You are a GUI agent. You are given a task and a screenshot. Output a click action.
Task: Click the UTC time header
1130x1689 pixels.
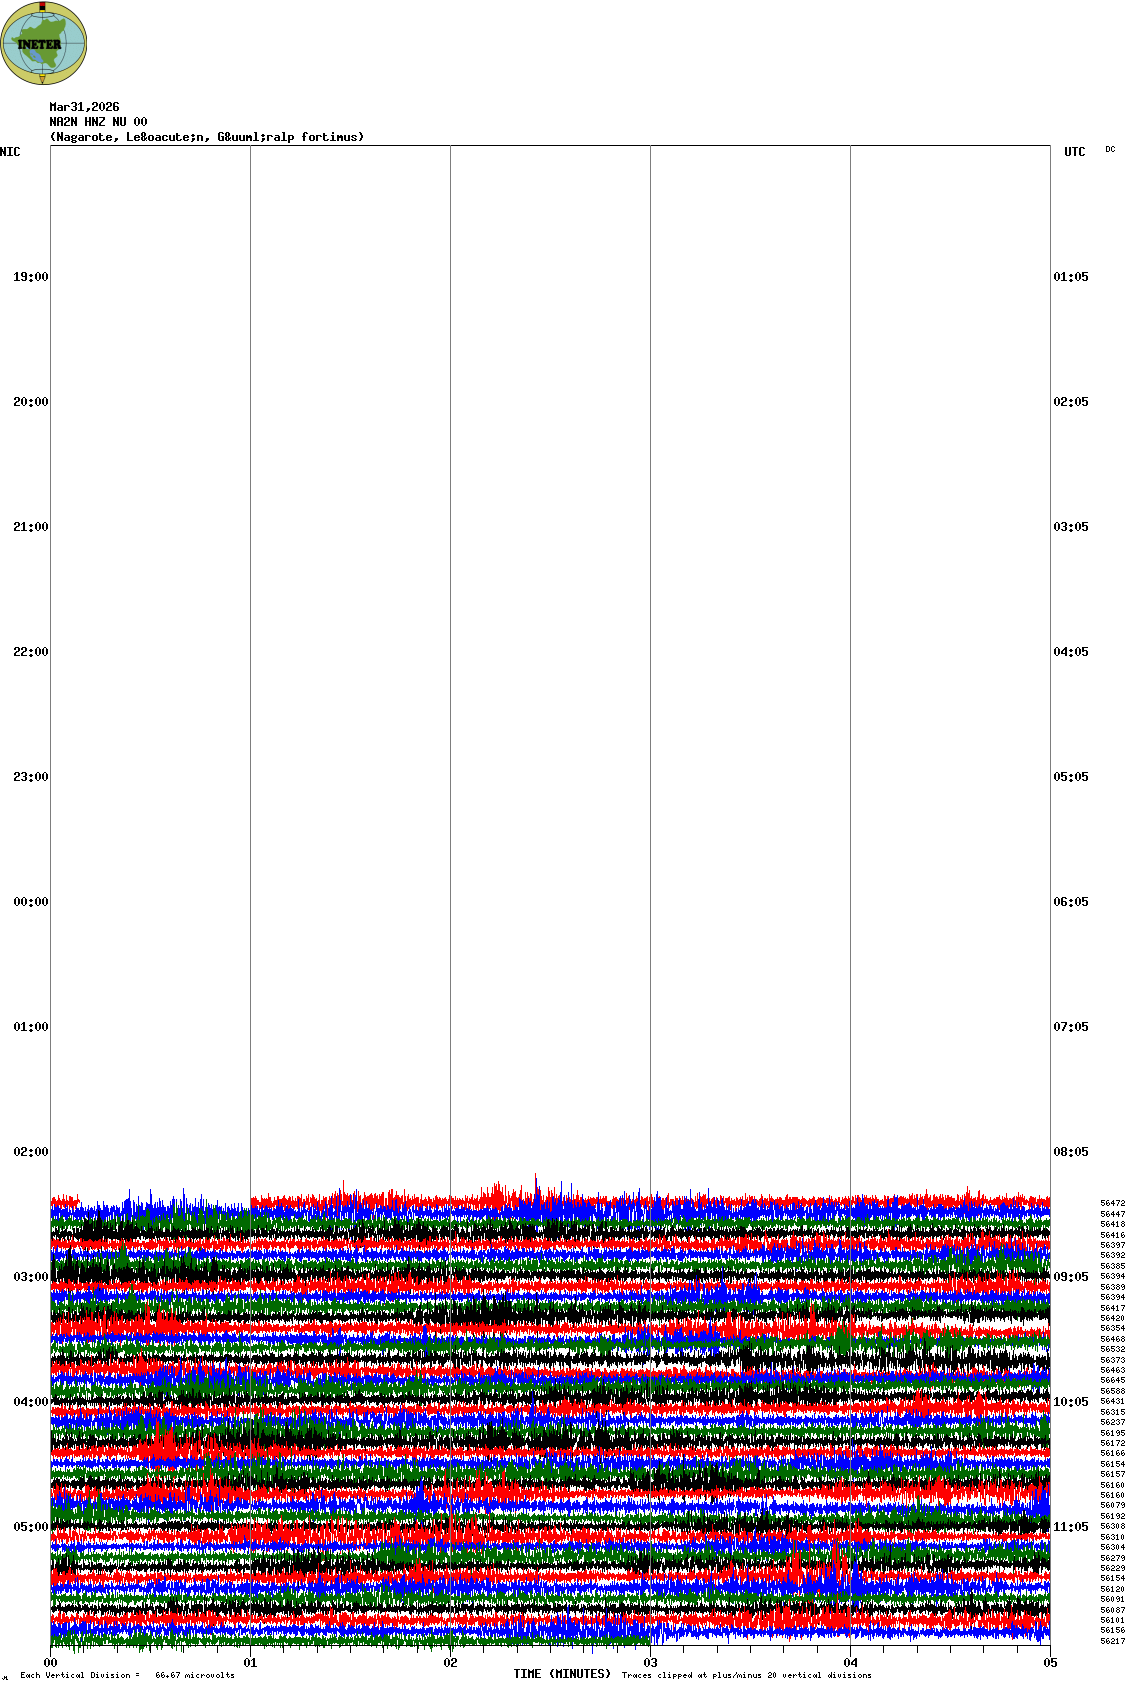click(1074, 152)
